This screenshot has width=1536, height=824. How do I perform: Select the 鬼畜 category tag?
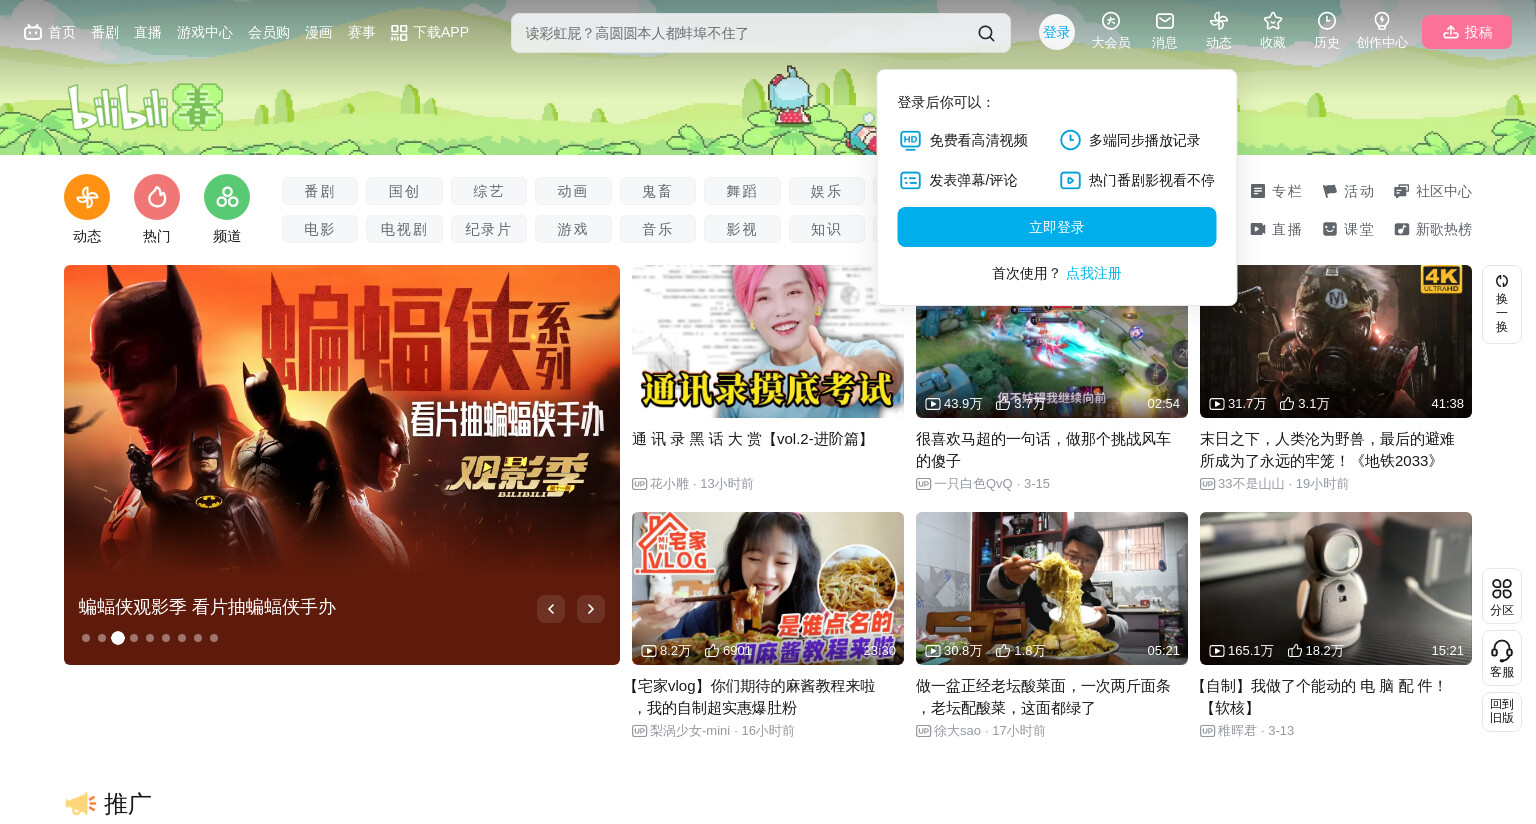[658, 191]
